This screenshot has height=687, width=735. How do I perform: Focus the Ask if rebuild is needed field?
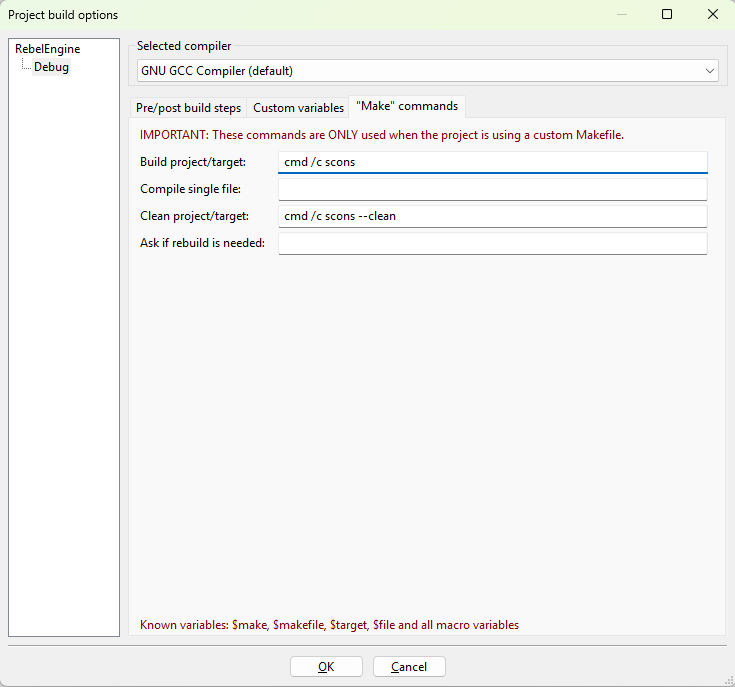(493, 243)
